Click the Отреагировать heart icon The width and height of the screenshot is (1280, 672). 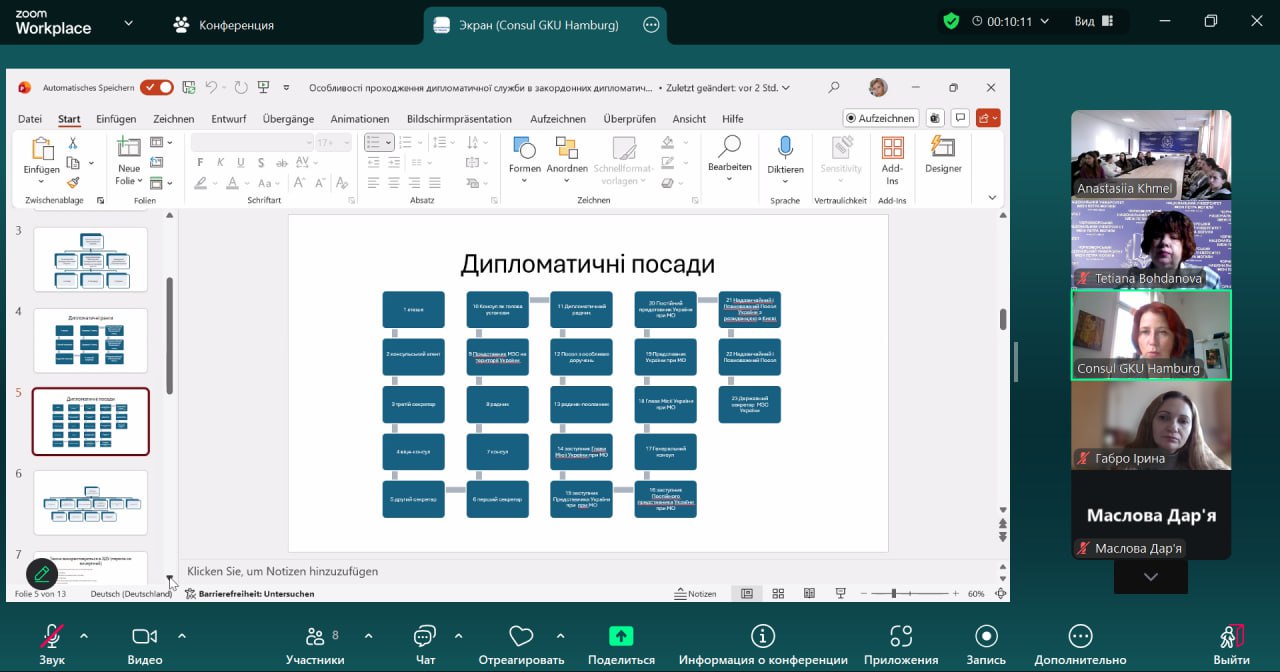520,637
